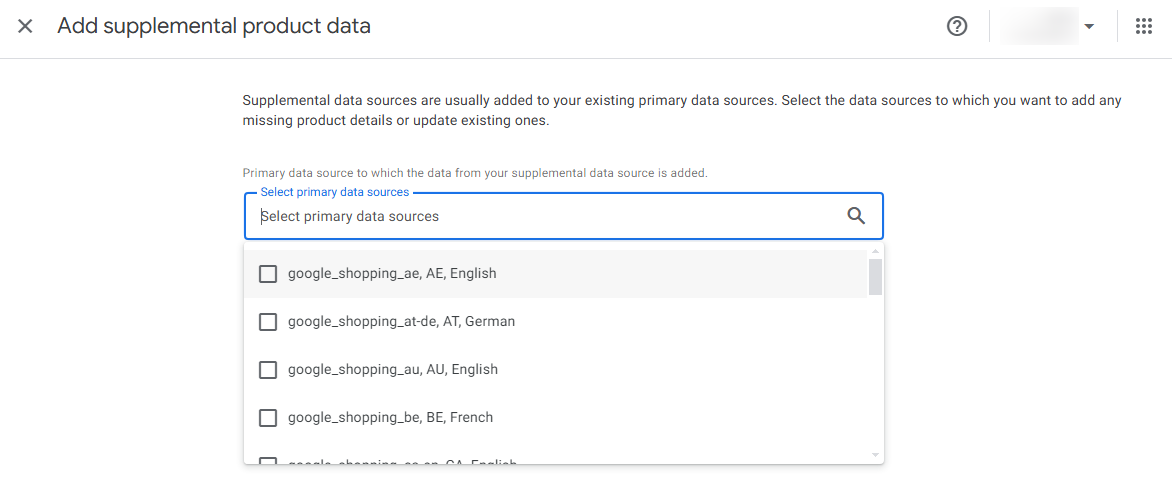Screen dimensions: 1172x488
Task: Click the scrollbar up arrow in list
Action: coord(876,251)
